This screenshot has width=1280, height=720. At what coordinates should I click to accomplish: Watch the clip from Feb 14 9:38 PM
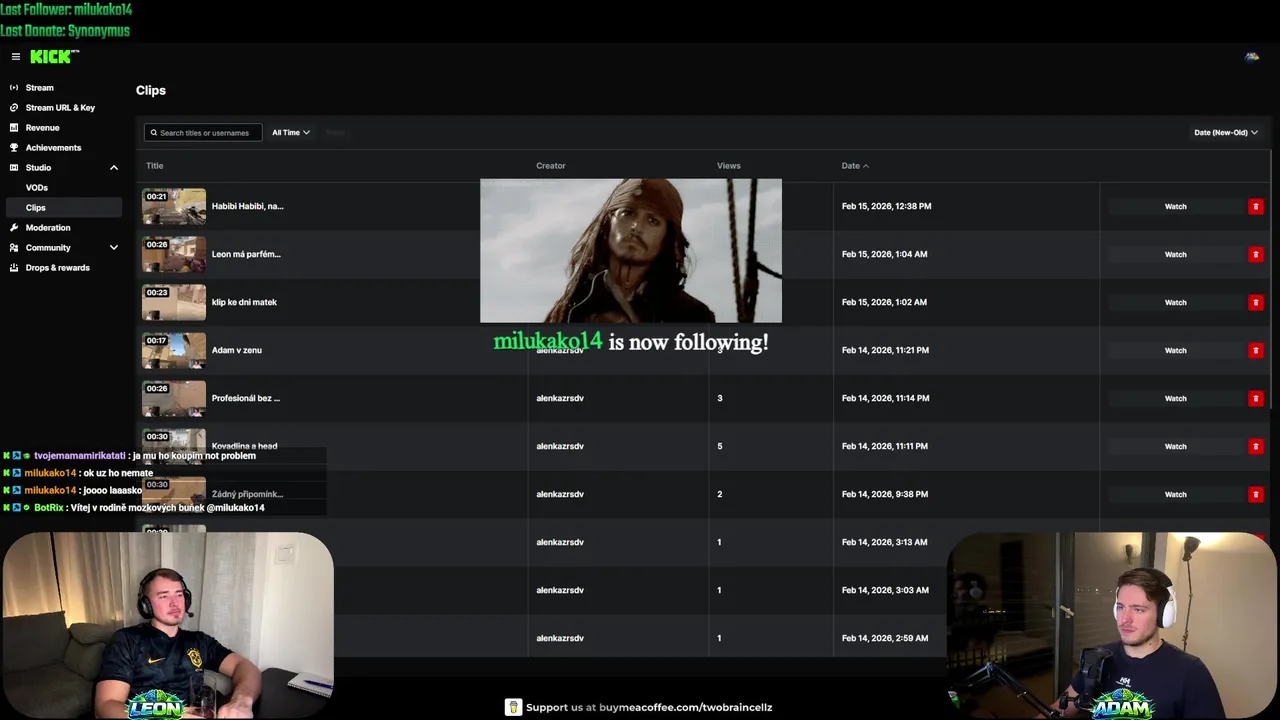(x=1175, y=494)
